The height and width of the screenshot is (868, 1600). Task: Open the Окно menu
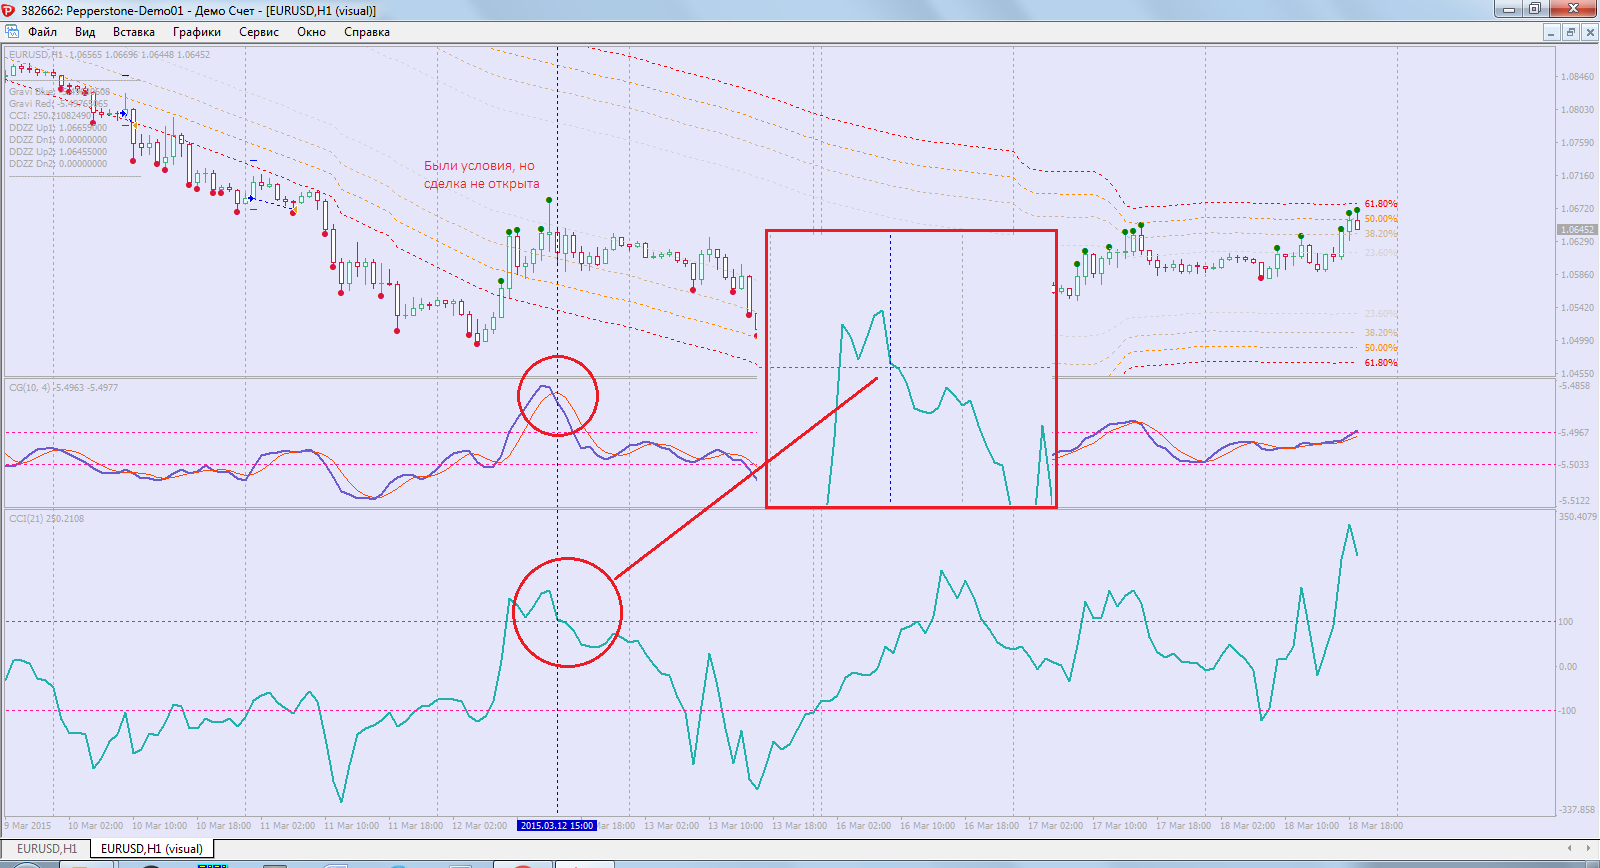click(x=311, y=32)
